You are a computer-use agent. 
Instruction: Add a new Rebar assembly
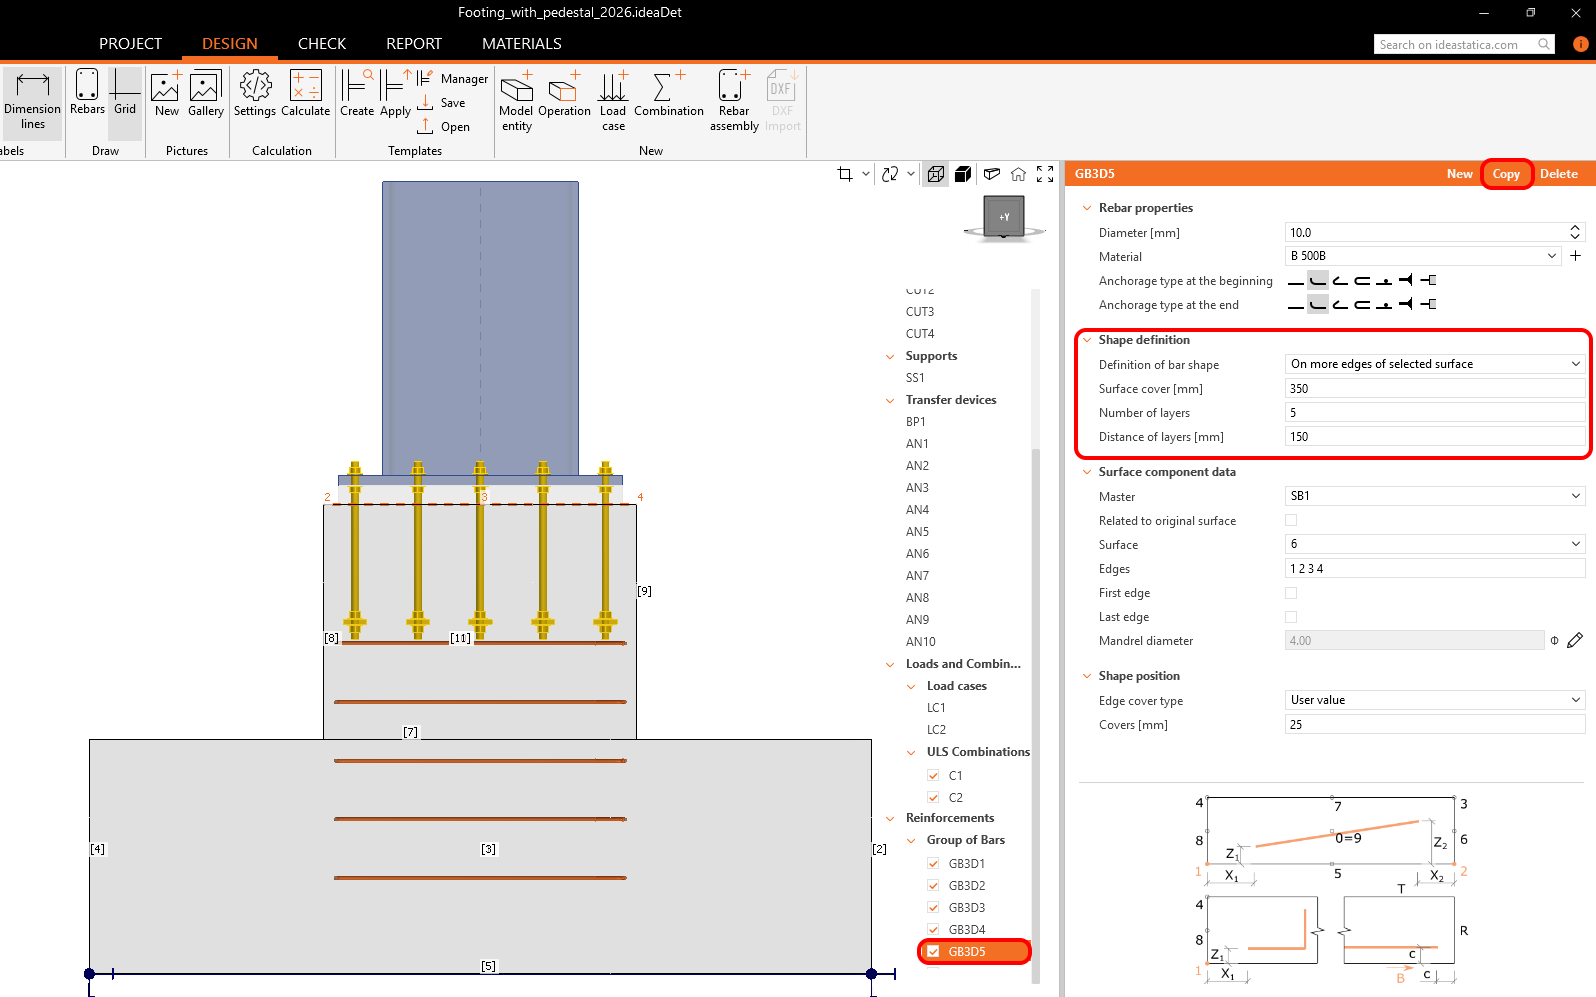click(734, 100)
